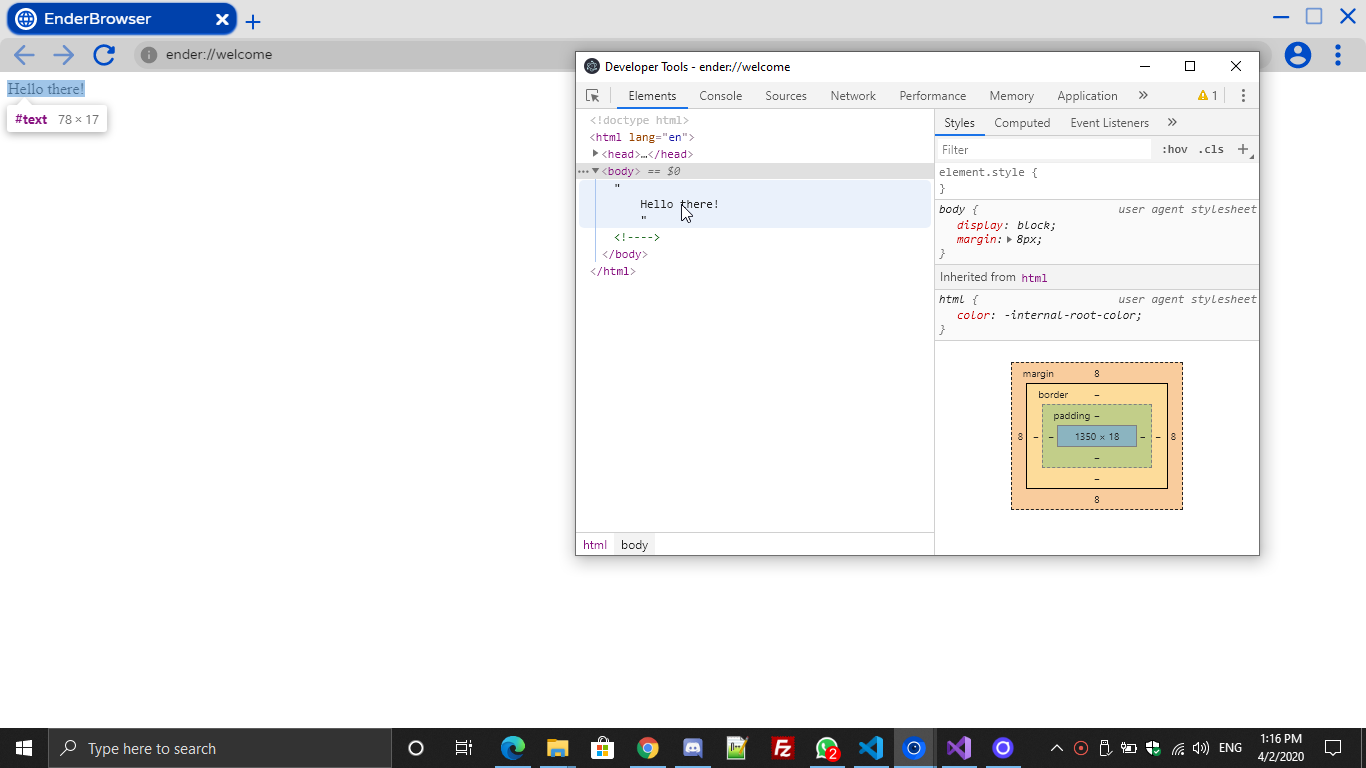
Task: Click the -internal-root-color value
Action: tap(1072, 315)
